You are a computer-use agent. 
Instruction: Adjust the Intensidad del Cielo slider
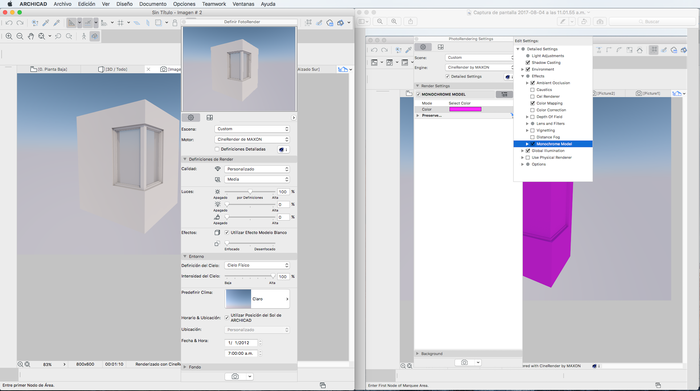tap(250, 276)
